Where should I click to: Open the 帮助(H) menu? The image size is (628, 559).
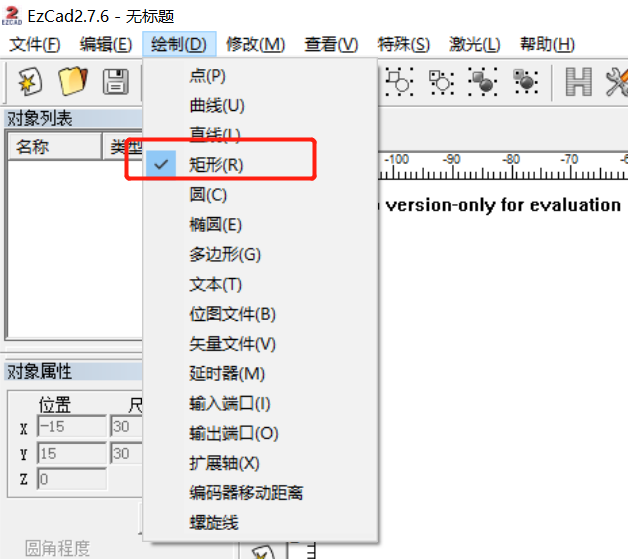(x=547, y=44)
